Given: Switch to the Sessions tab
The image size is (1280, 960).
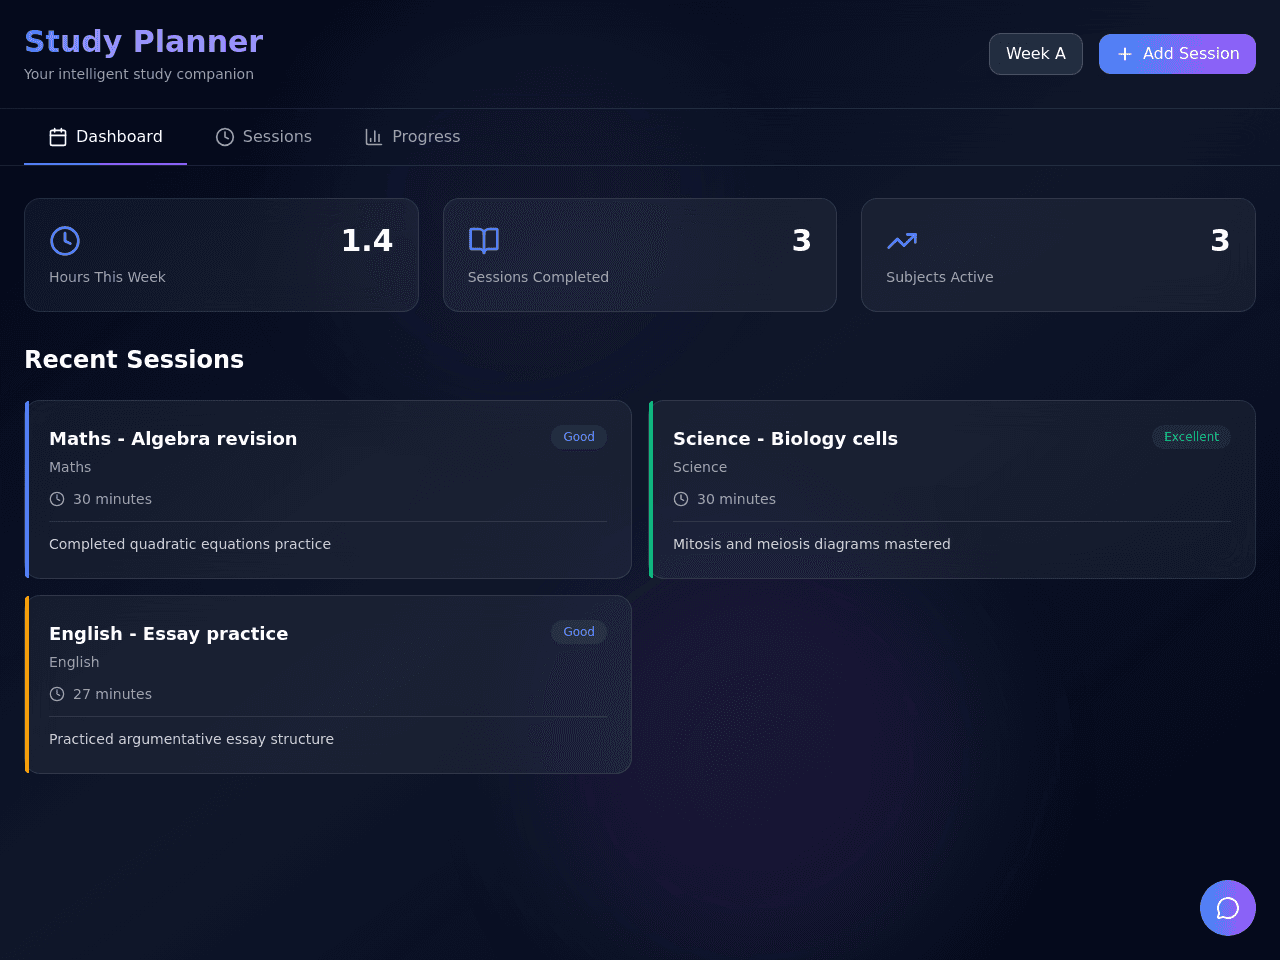Looking at the screenshot, I should pyautogui.click(x=264, y=137).
